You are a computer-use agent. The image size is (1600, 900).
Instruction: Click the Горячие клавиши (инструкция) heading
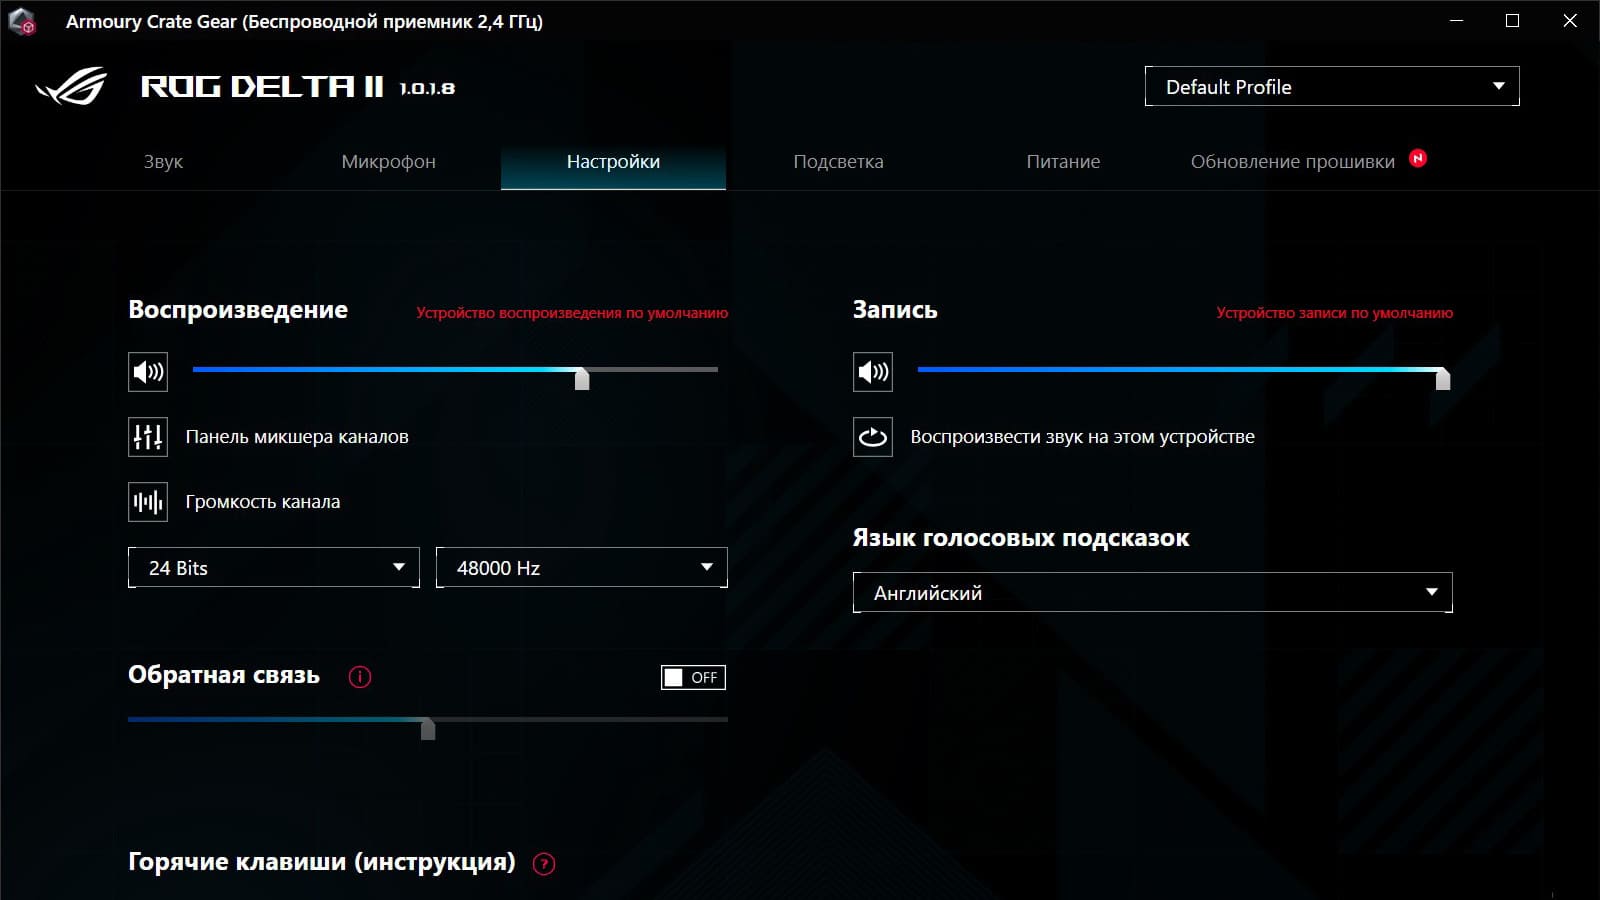click(322, 862)
